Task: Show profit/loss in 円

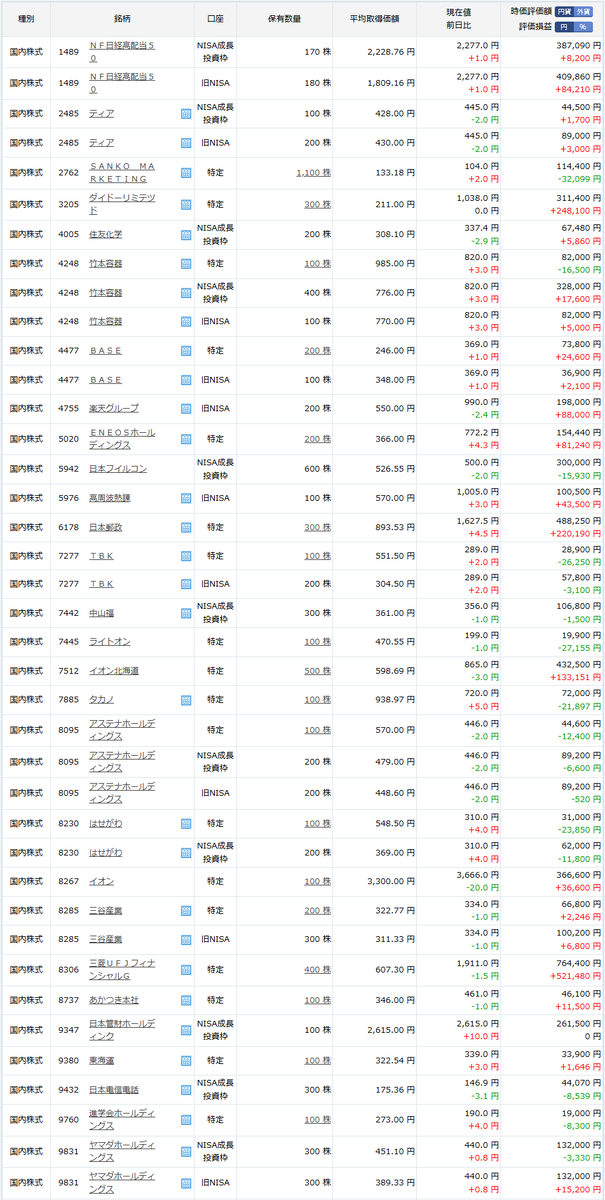Action: (564, 26)
